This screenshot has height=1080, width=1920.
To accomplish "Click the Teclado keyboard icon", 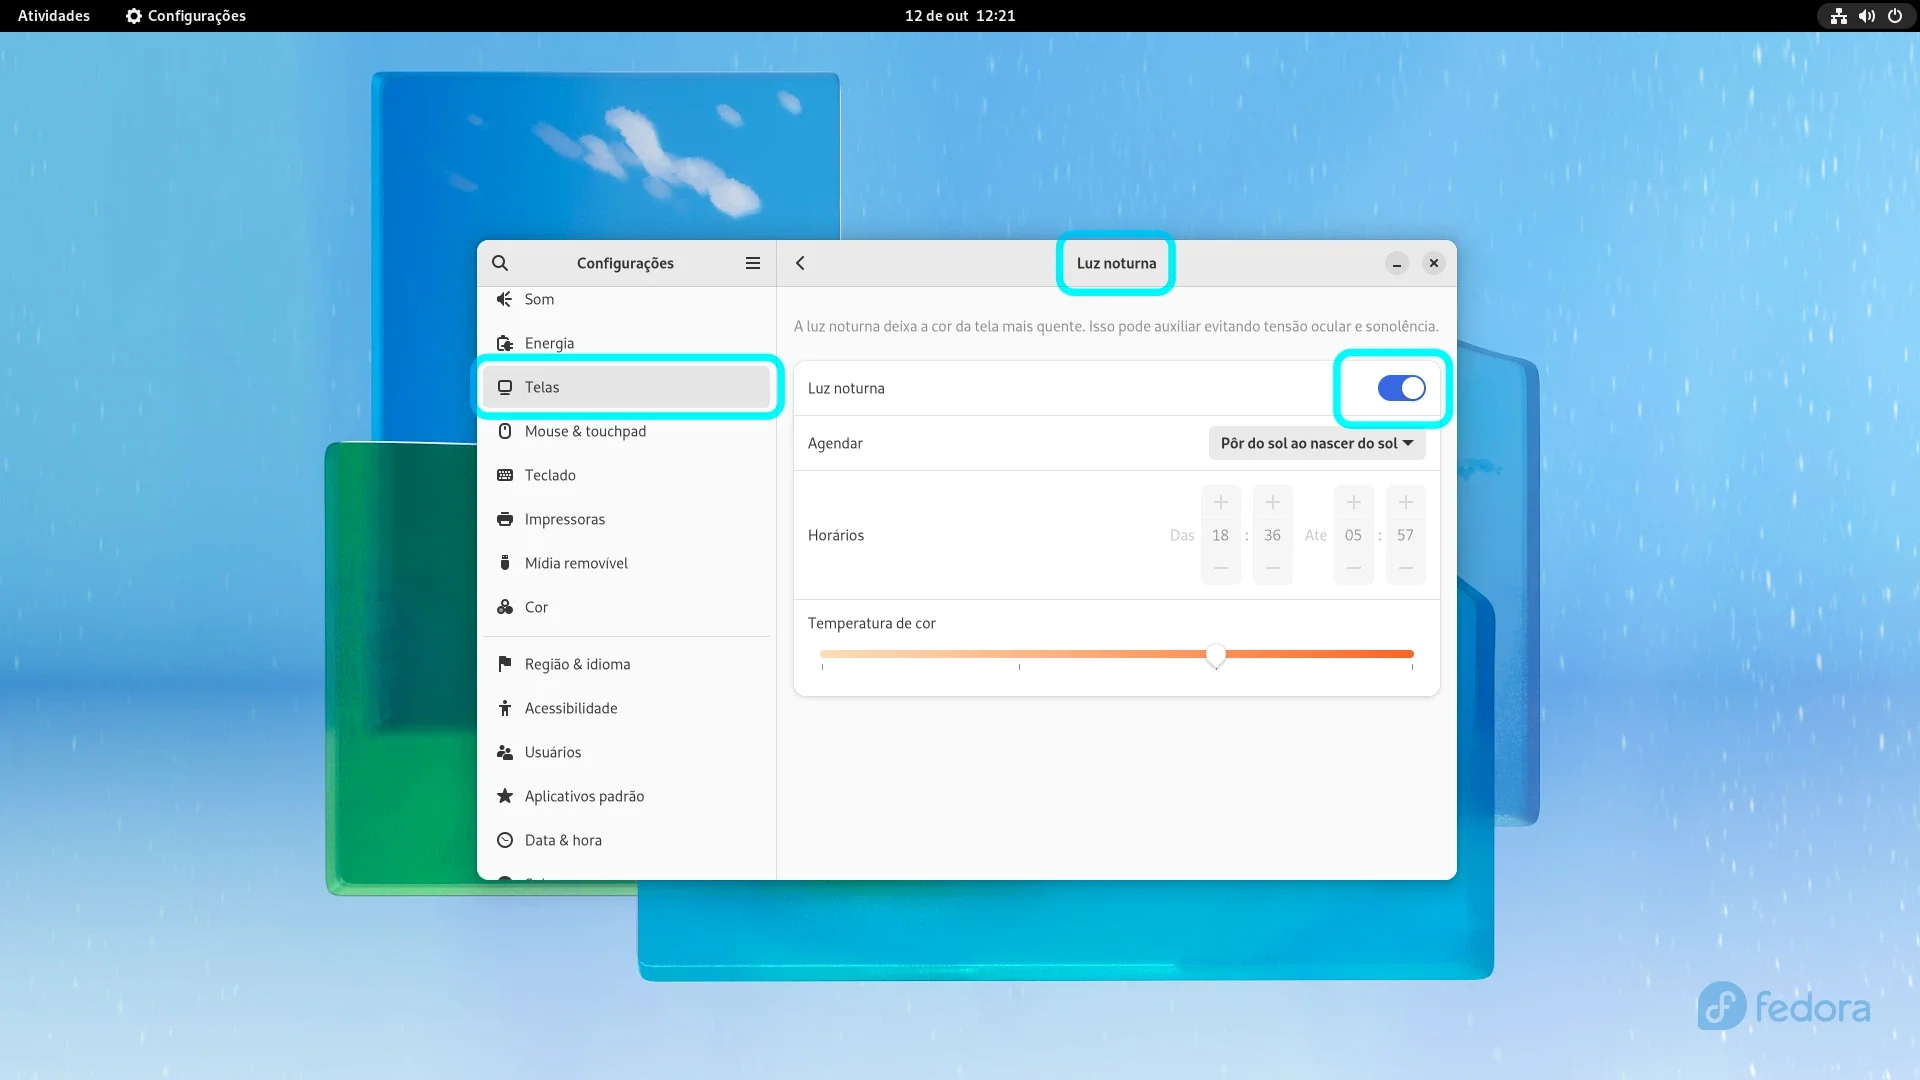I will (x=505, y=475).
